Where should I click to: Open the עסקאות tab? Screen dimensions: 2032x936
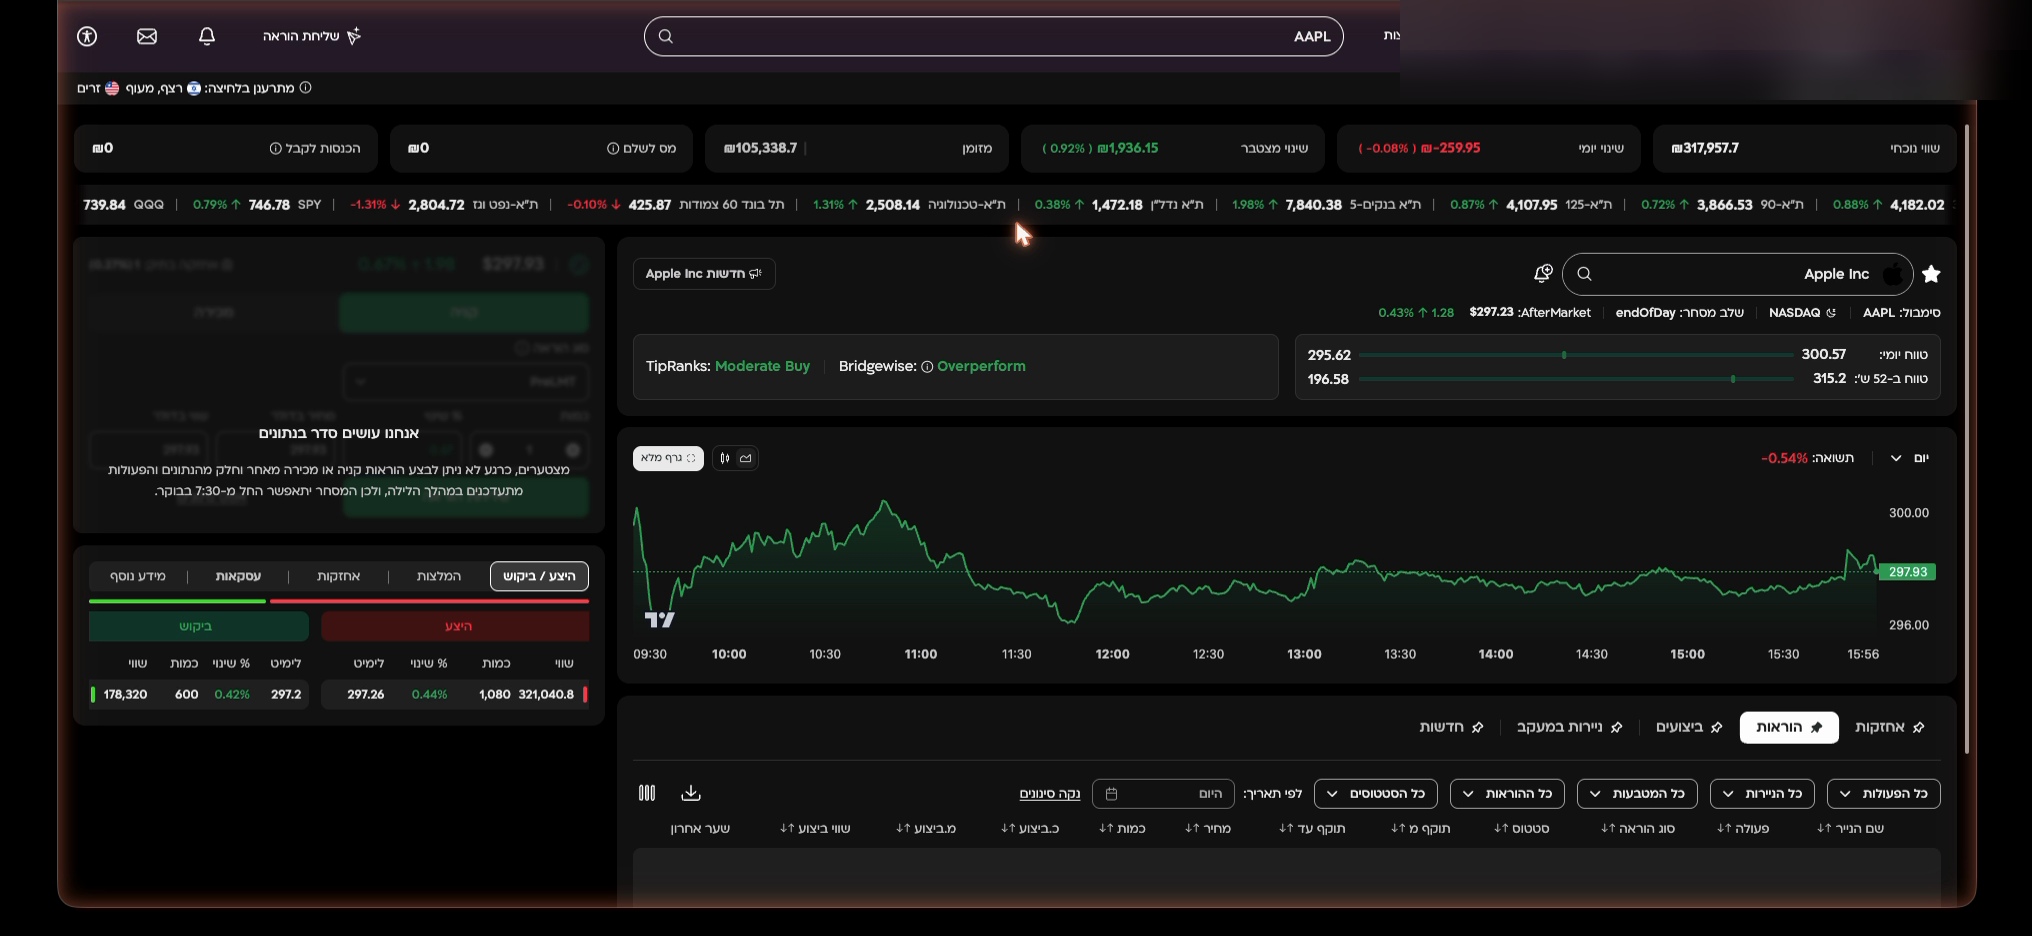(238, 576)
